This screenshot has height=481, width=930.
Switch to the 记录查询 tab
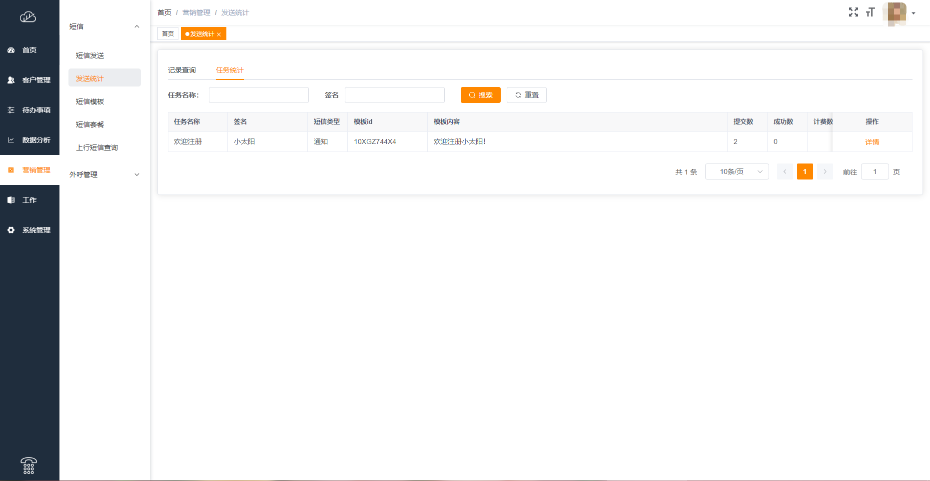pos(182,70)
